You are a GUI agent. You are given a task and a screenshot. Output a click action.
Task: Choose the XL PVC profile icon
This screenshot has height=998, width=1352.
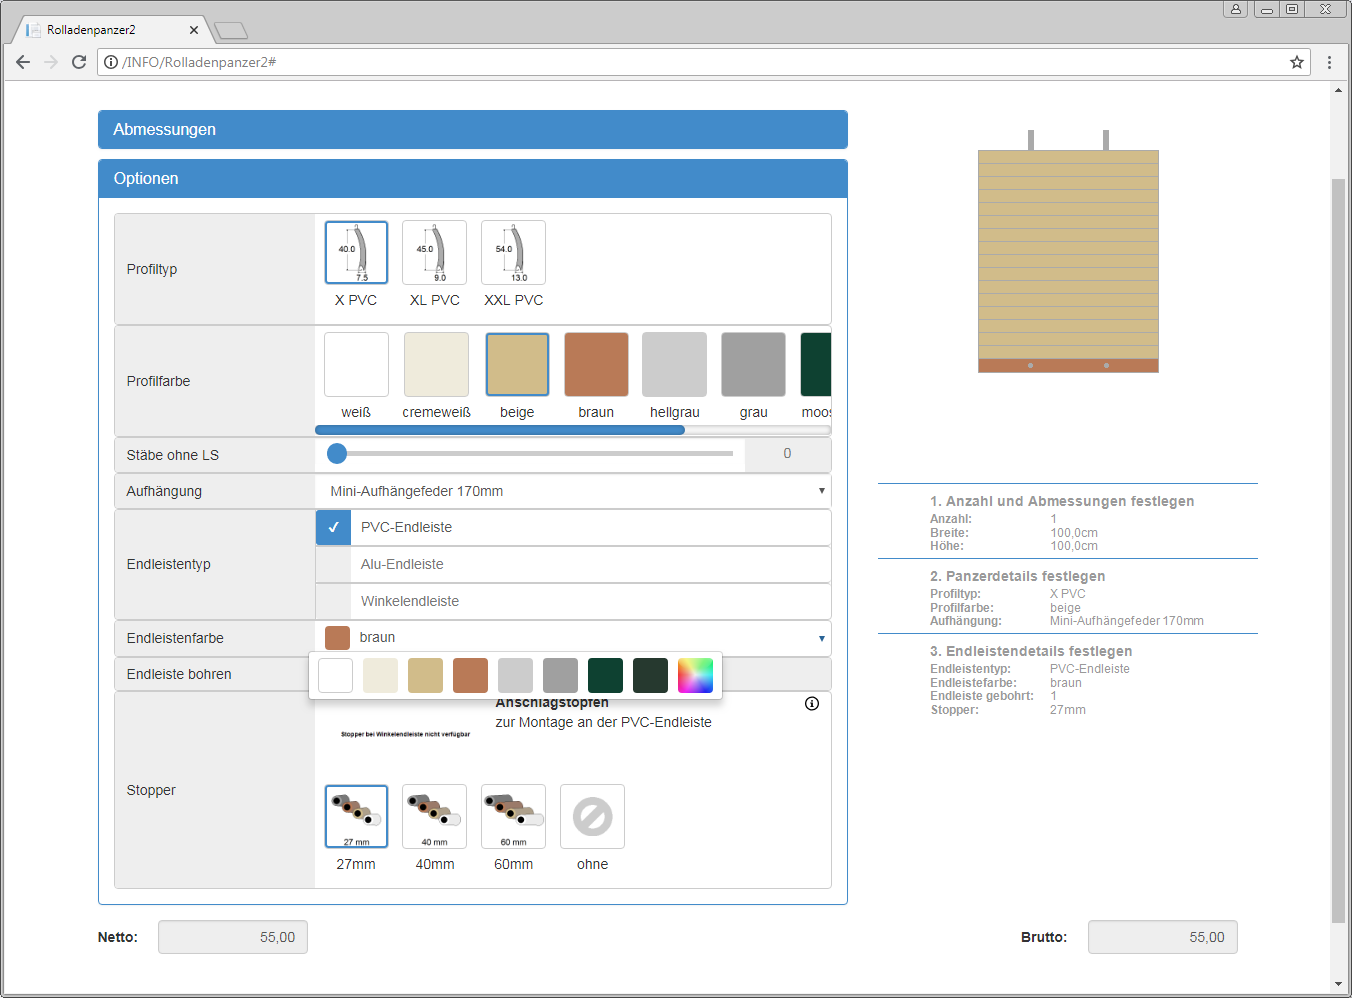point(434,253)
